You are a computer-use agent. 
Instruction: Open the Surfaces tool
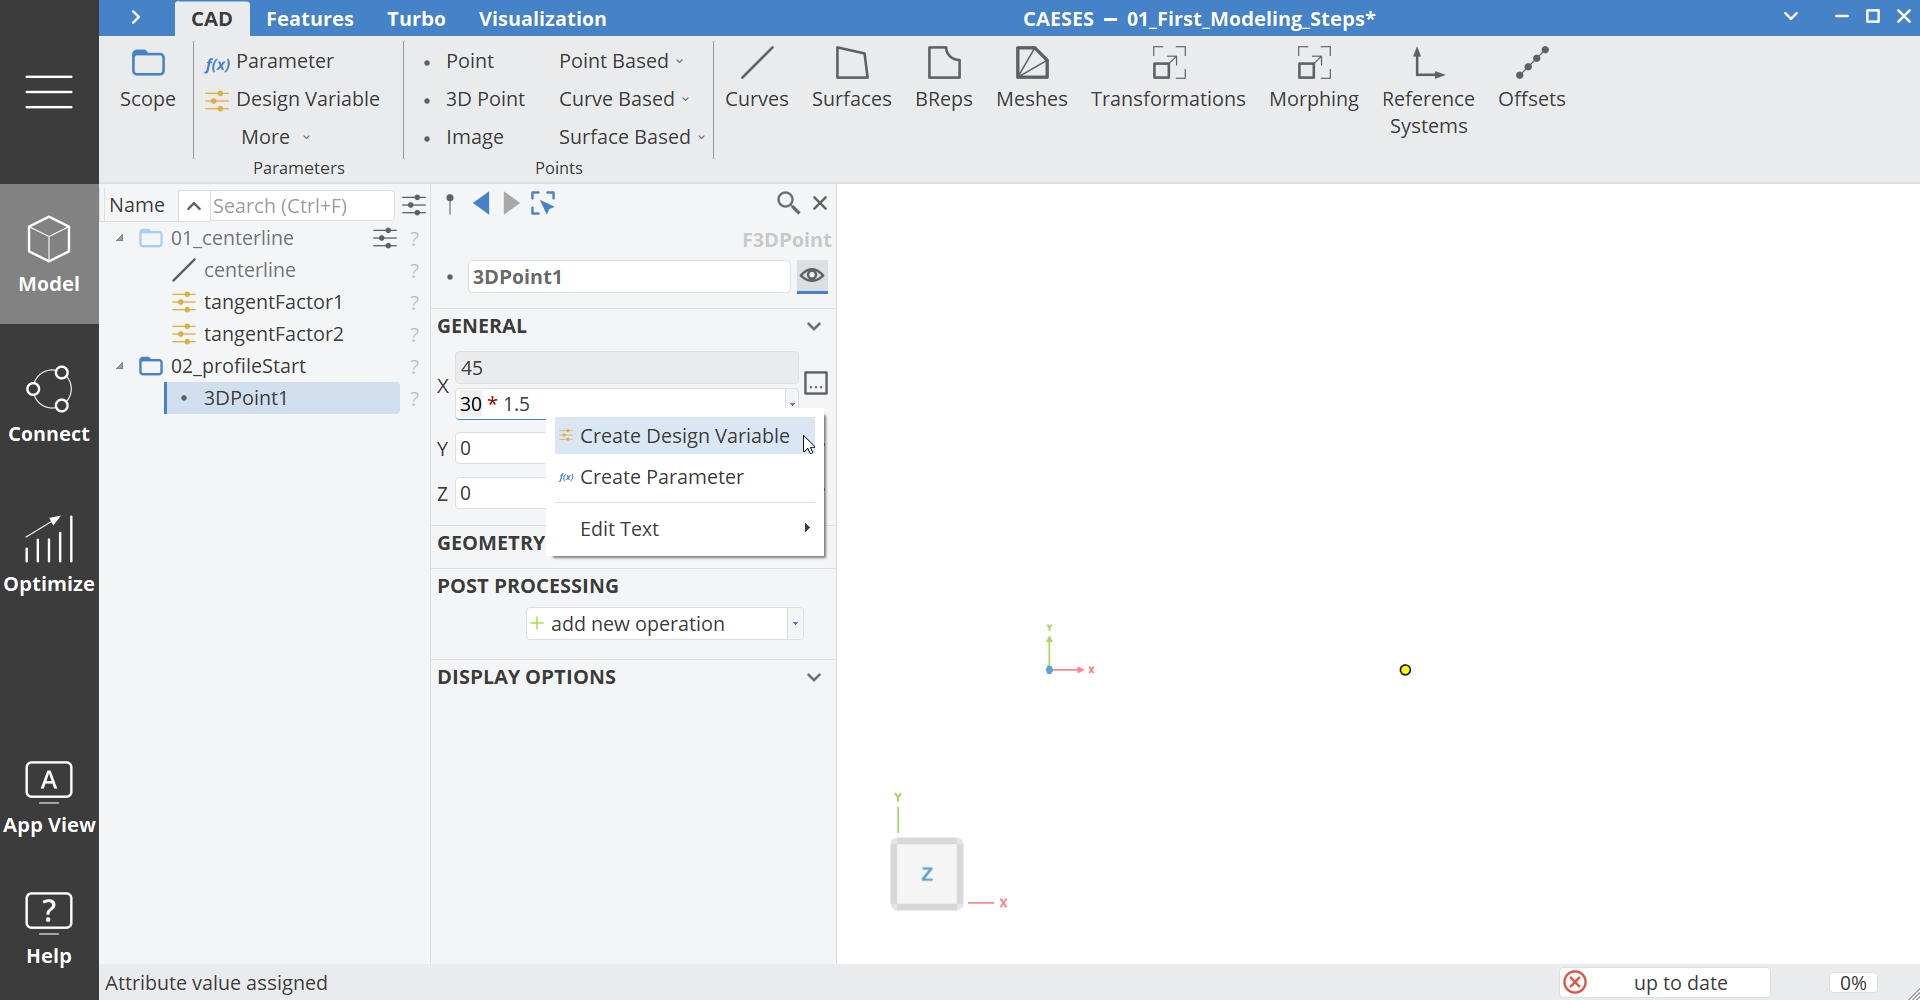(x=852, y=78)
